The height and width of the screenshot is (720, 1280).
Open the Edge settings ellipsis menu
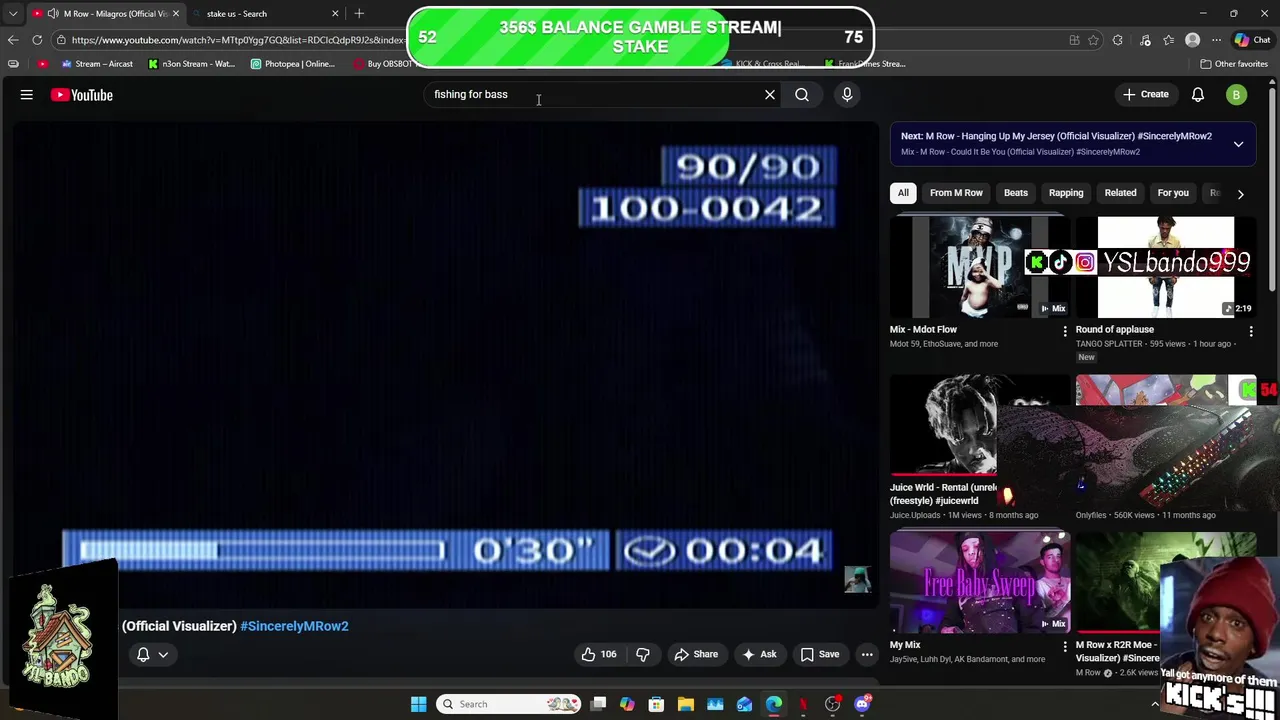click(1216, 40)
